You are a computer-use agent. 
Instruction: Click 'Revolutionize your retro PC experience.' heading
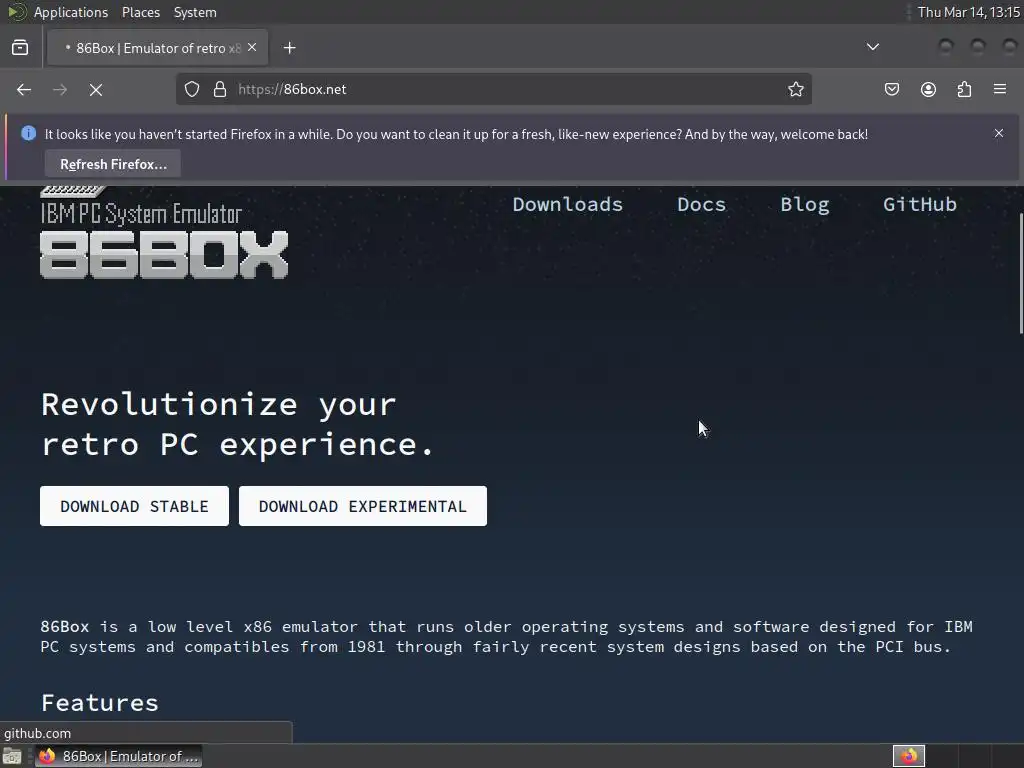pyautogui.click(x=237, y=424)
